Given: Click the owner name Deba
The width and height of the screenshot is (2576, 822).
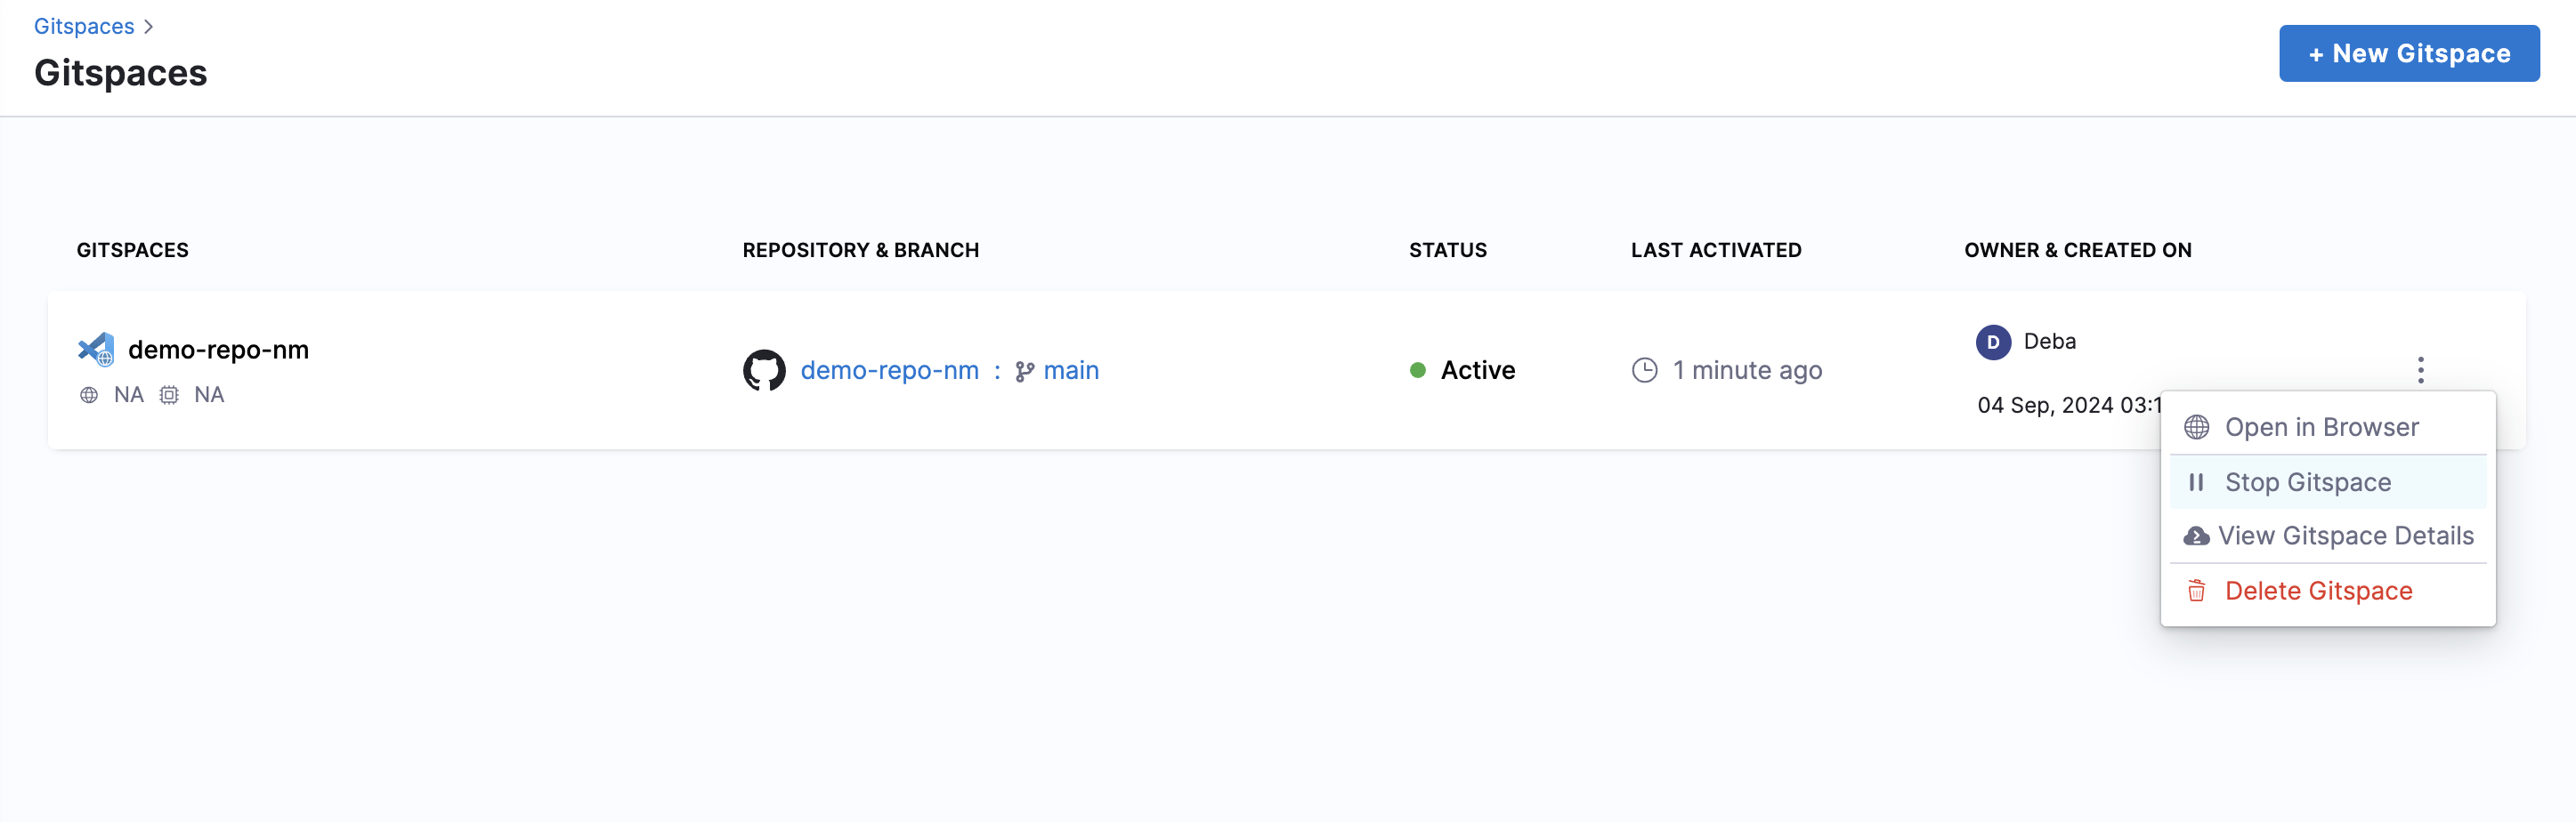Looking at the screenshot, I should click(2049, 342).
